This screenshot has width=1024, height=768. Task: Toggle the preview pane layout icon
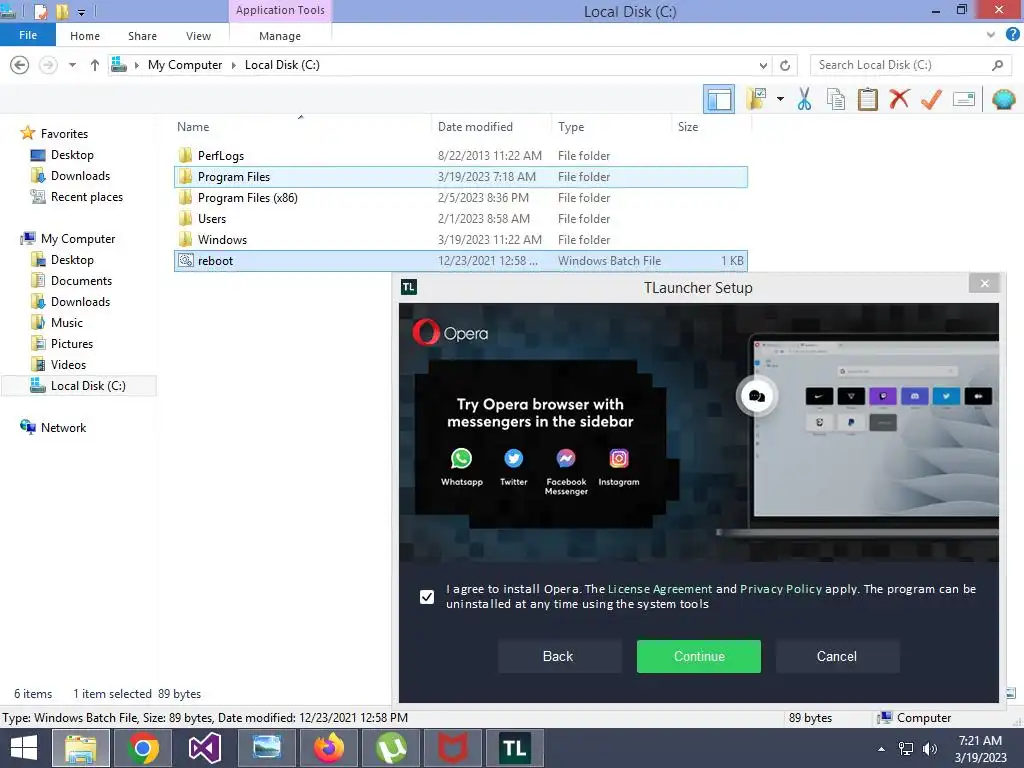[x=719, y=99]
